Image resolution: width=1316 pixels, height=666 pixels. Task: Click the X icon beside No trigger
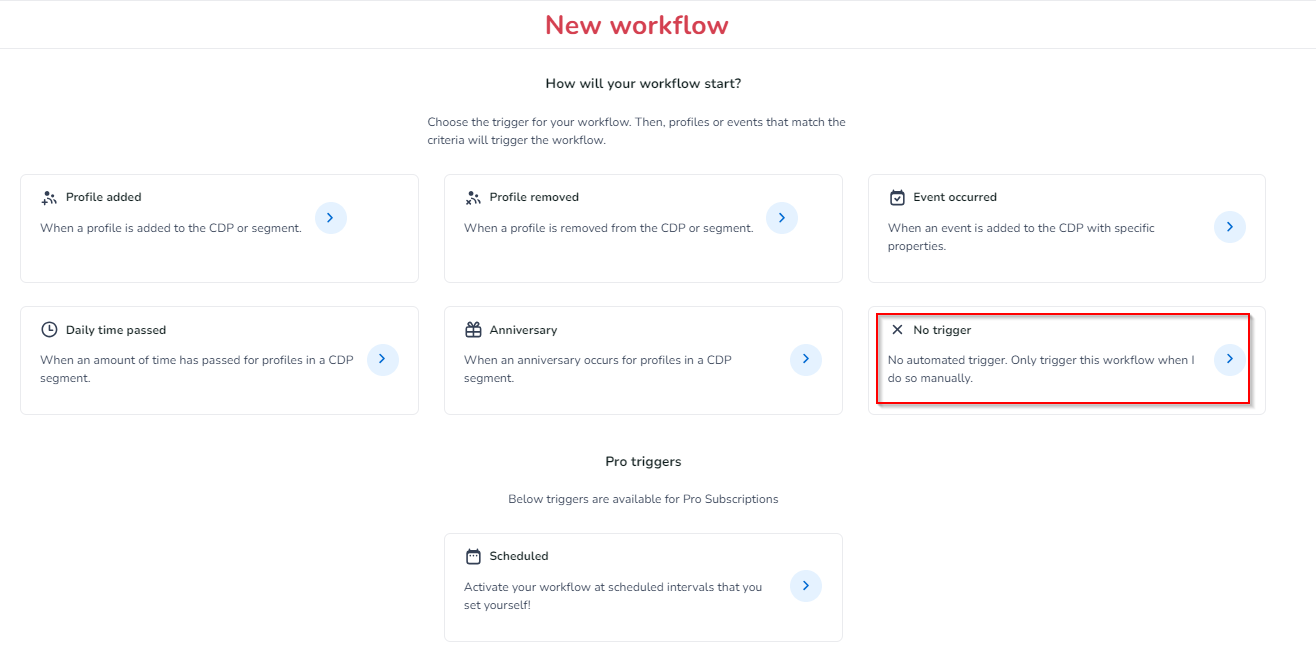coord(897,330)
